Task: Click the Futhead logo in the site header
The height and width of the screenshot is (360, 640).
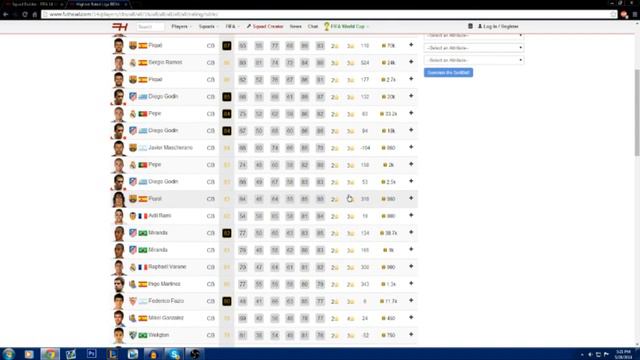Action: 120,27
